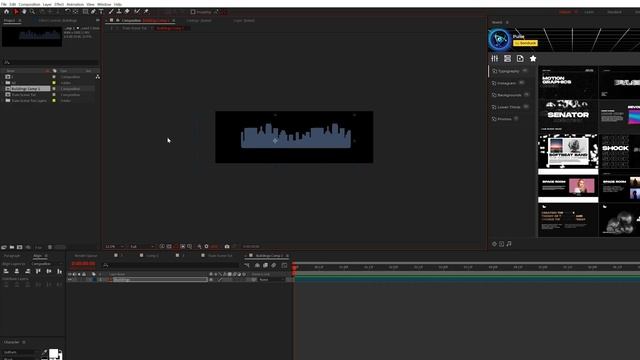640x360 pixels.
Task: Click Interpret Footage icon in Project panel
Action: pos(4,247)
